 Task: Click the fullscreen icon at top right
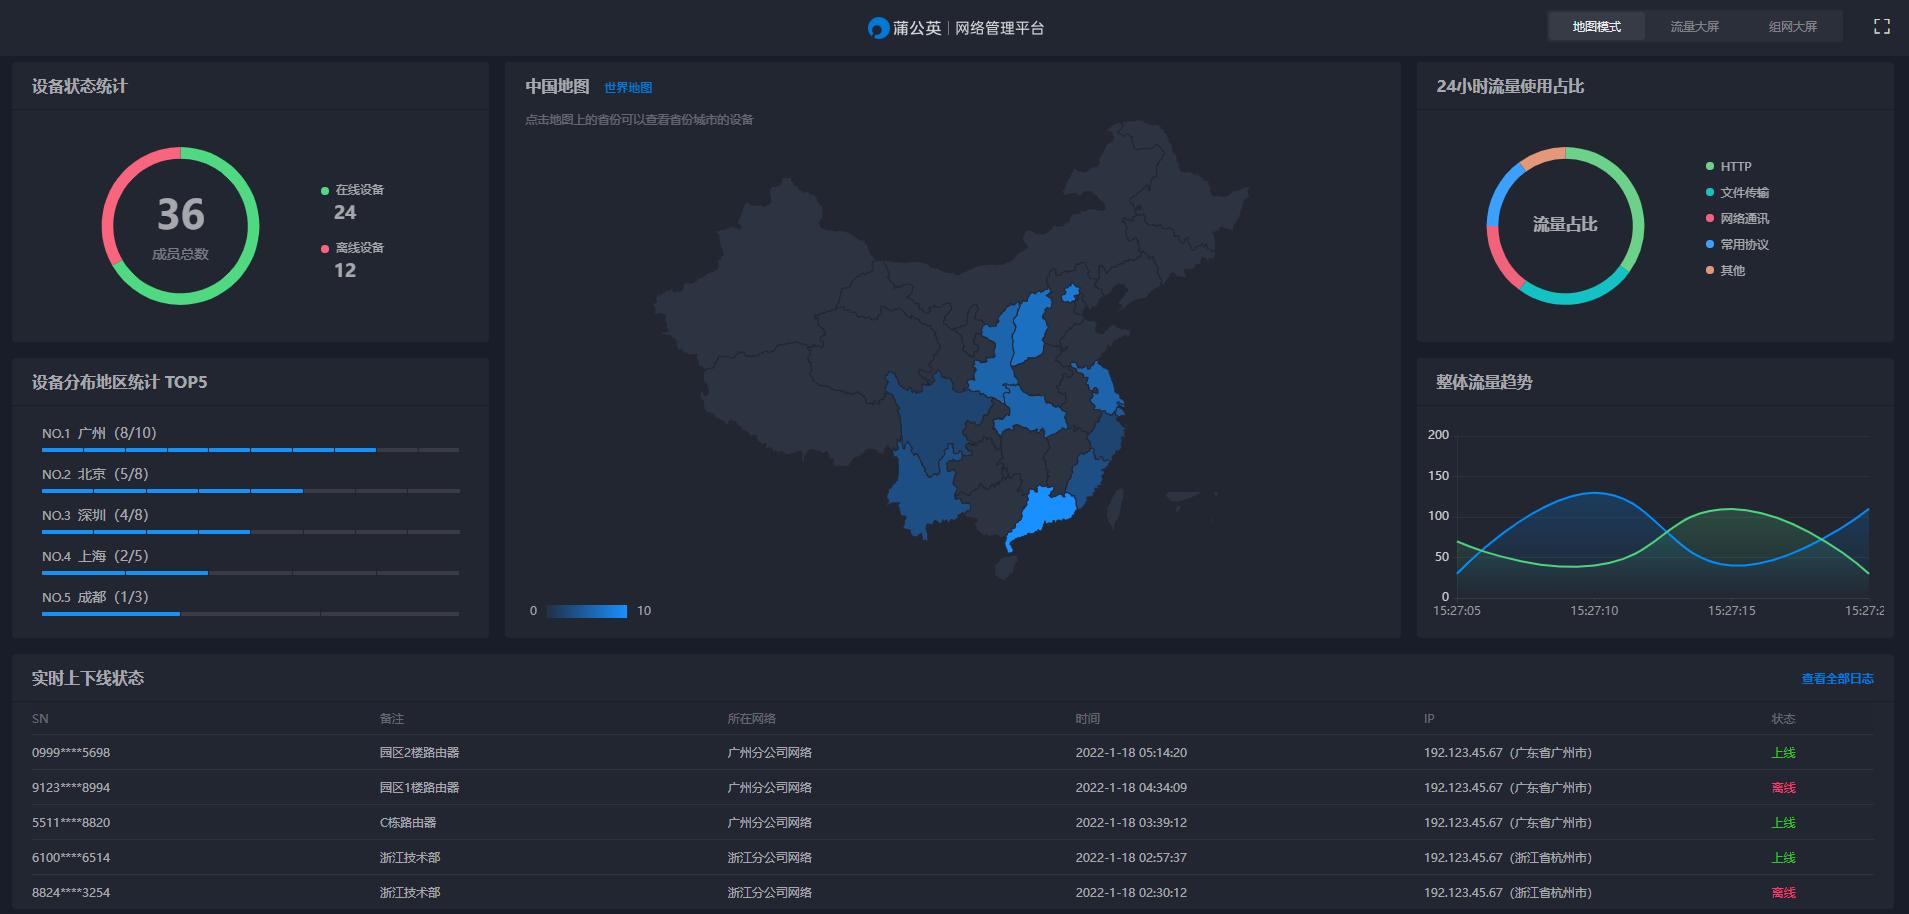tap(1882, 26)
